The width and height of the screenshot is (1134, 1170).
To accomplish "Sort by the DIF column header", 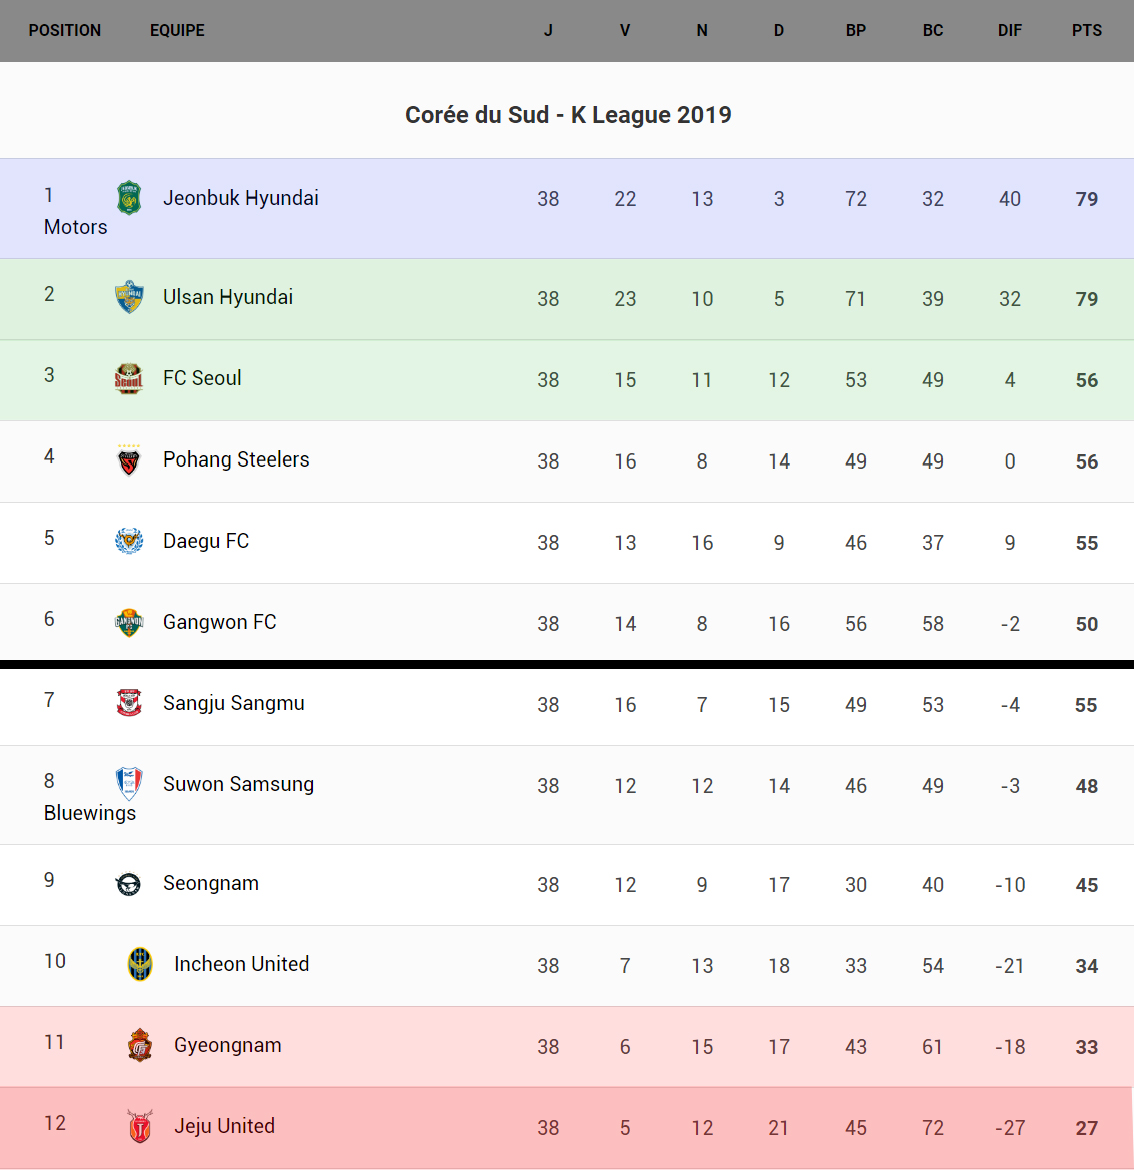I will (x=1009, y=30).
